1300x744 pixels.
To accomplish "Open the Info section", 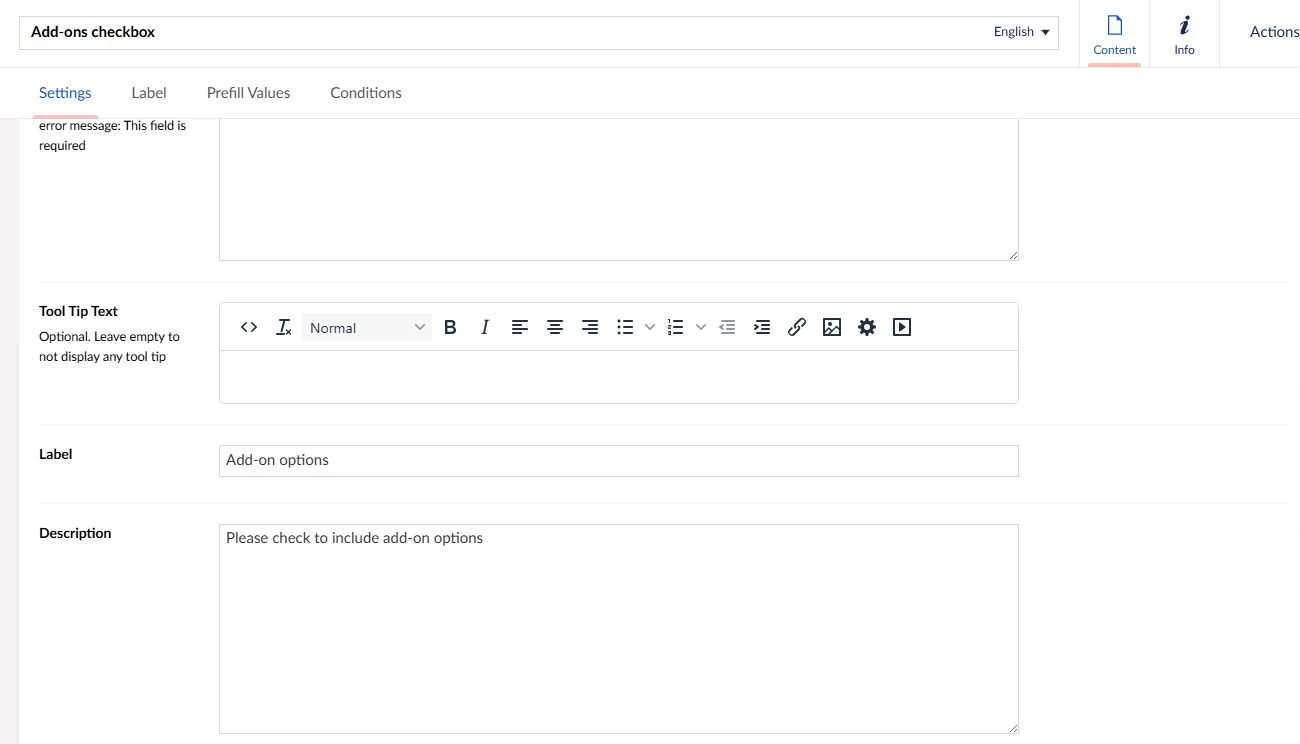I will point(1184,34).
